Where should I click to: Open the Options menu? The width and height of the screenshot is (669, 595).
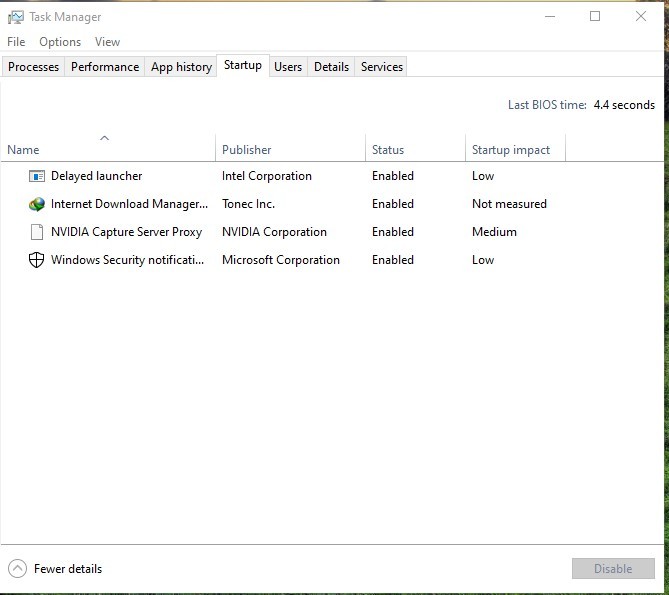60,42
